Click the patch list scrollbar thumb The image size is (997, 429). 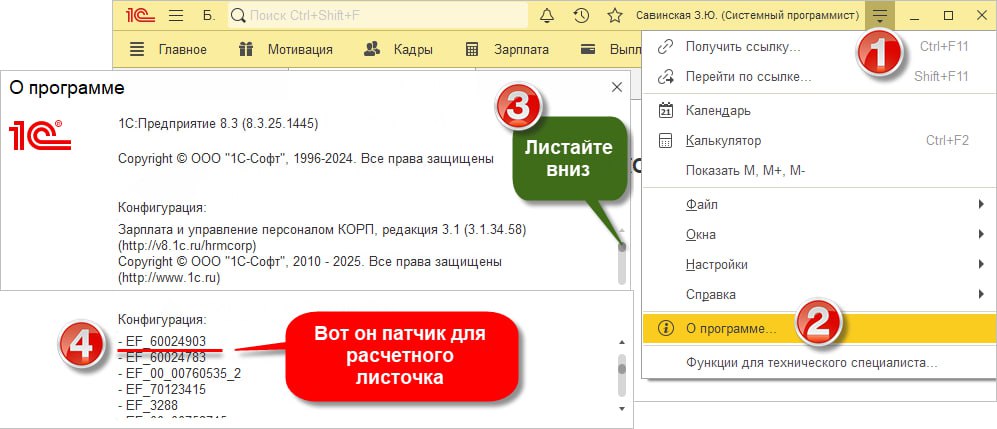(622, 368)
